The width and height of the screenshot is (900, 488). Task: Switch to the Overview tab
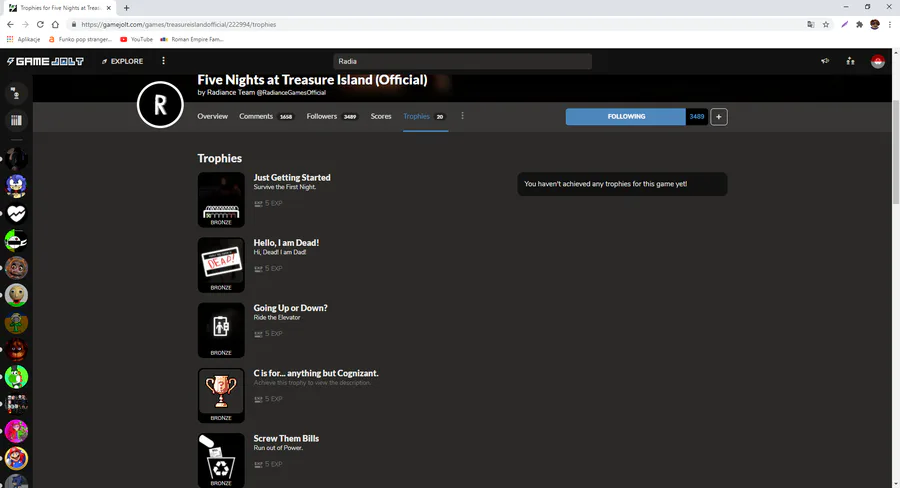212,116
